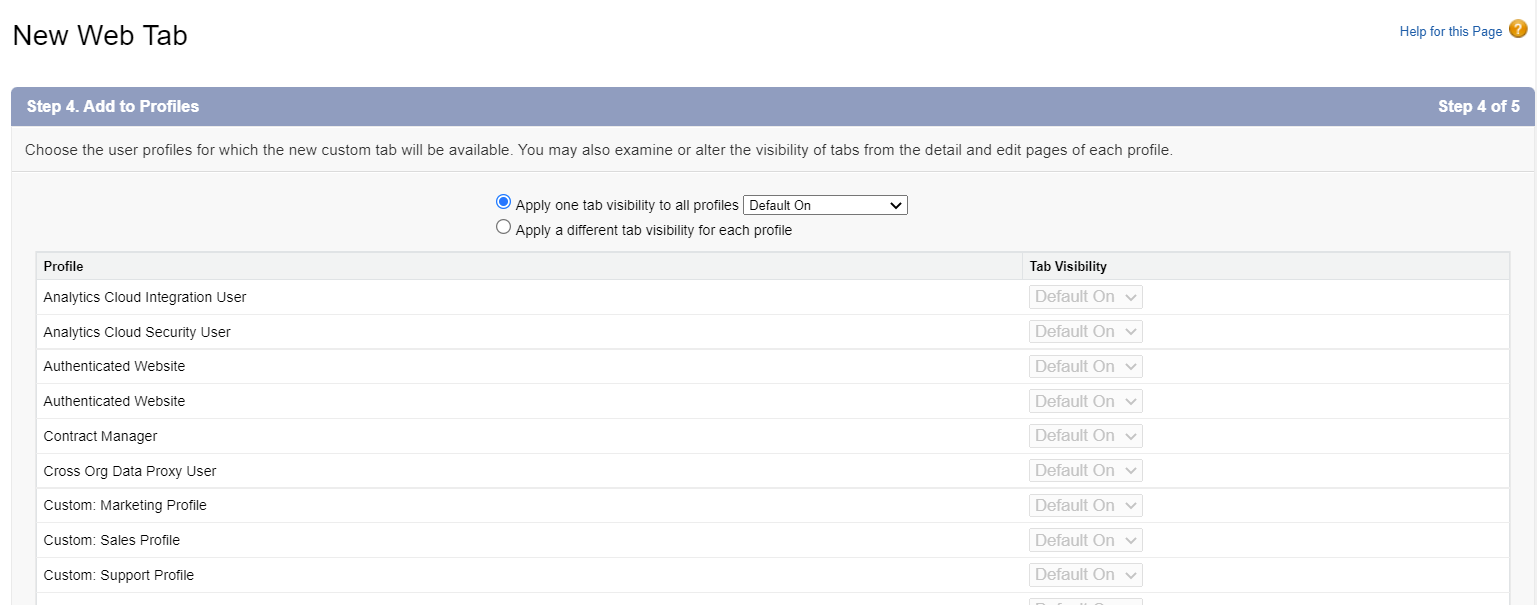Open the Default On visibility dropdown for all profiles
Viewport: 1537px width, 605px height.
click(x=825, y=205)
